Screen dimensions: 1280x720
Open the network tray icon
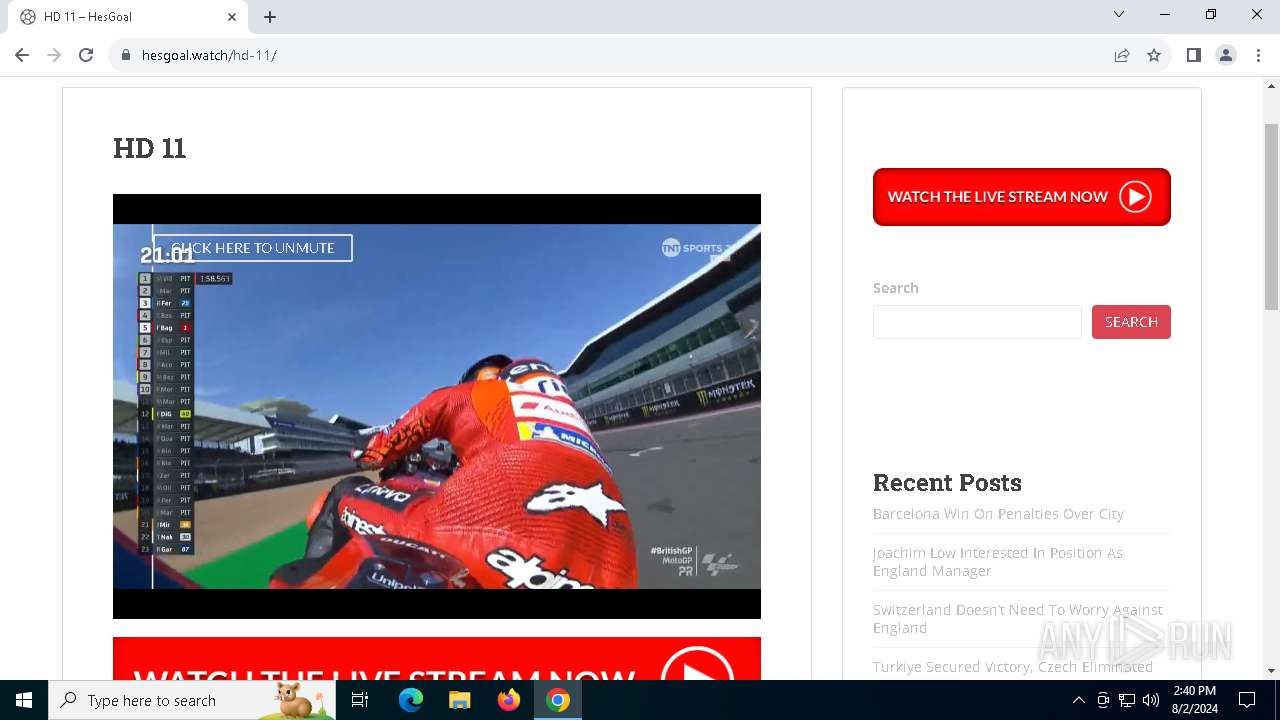pos(1127,700)
